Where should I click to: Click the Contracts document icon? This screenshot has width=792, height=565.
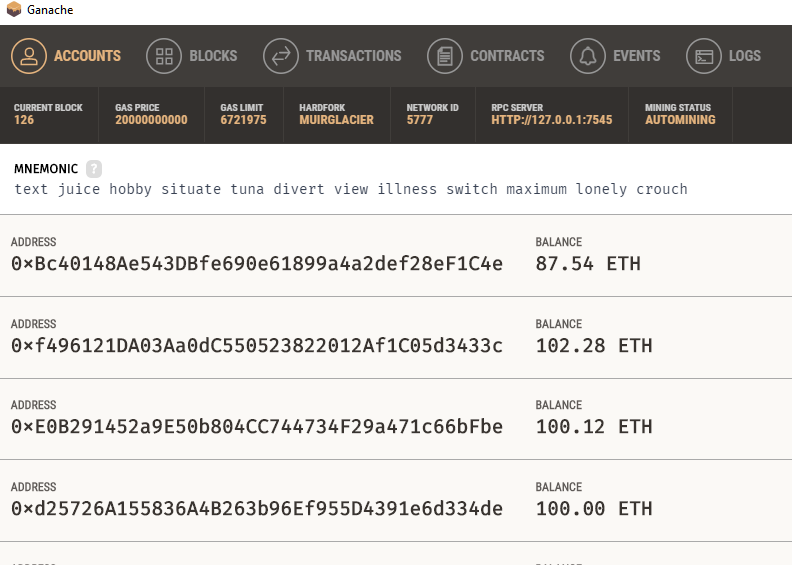444,56
